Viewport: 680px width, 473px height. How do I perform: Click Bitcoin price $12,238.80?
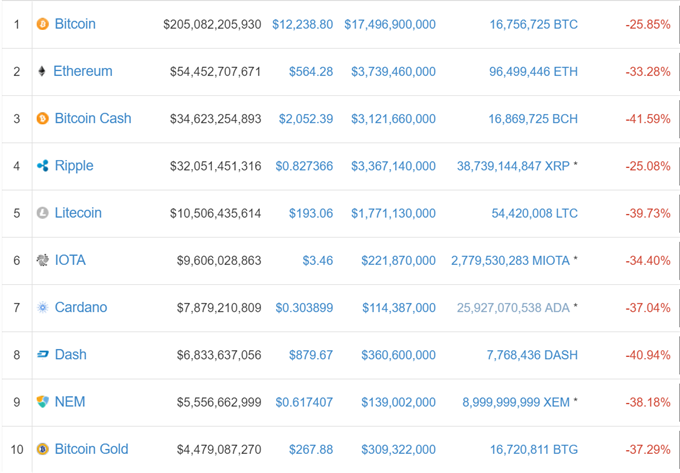click(x=303, y=24)
